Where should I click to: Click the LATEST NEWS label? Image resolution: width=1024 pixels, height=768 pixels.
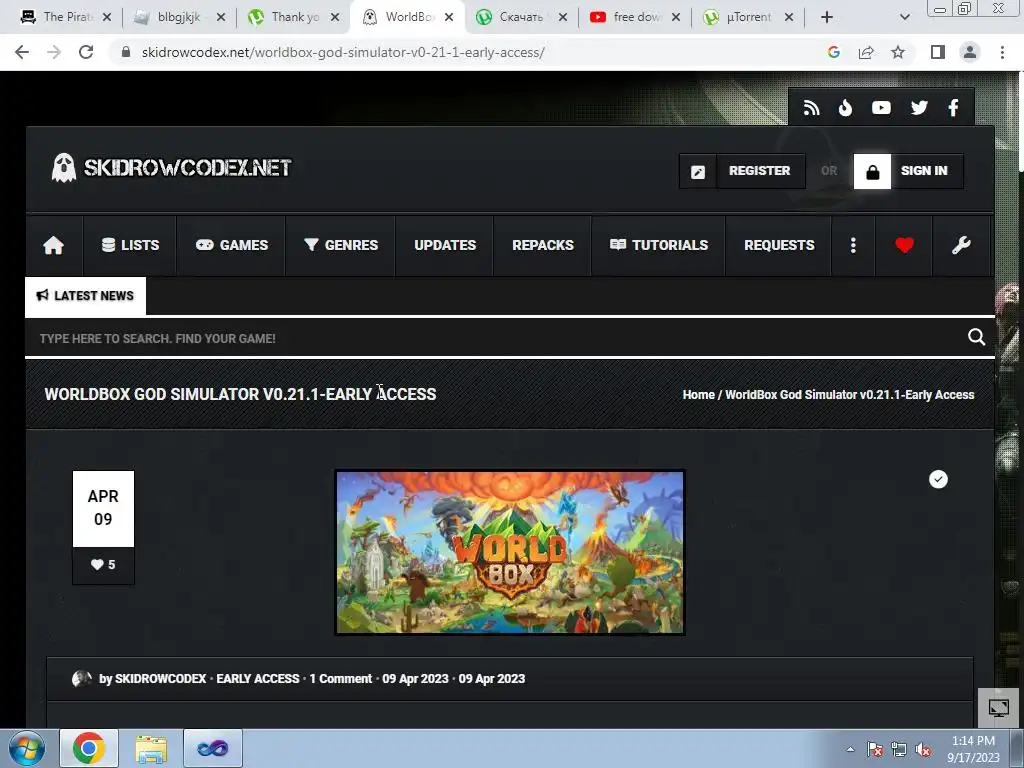coord(86,296)
